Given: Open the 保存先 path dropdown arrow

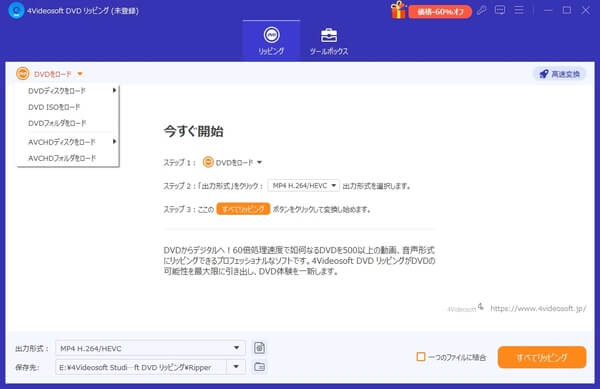Looking at the screenshot, I should pyautogui.click(x=236, y=367).
